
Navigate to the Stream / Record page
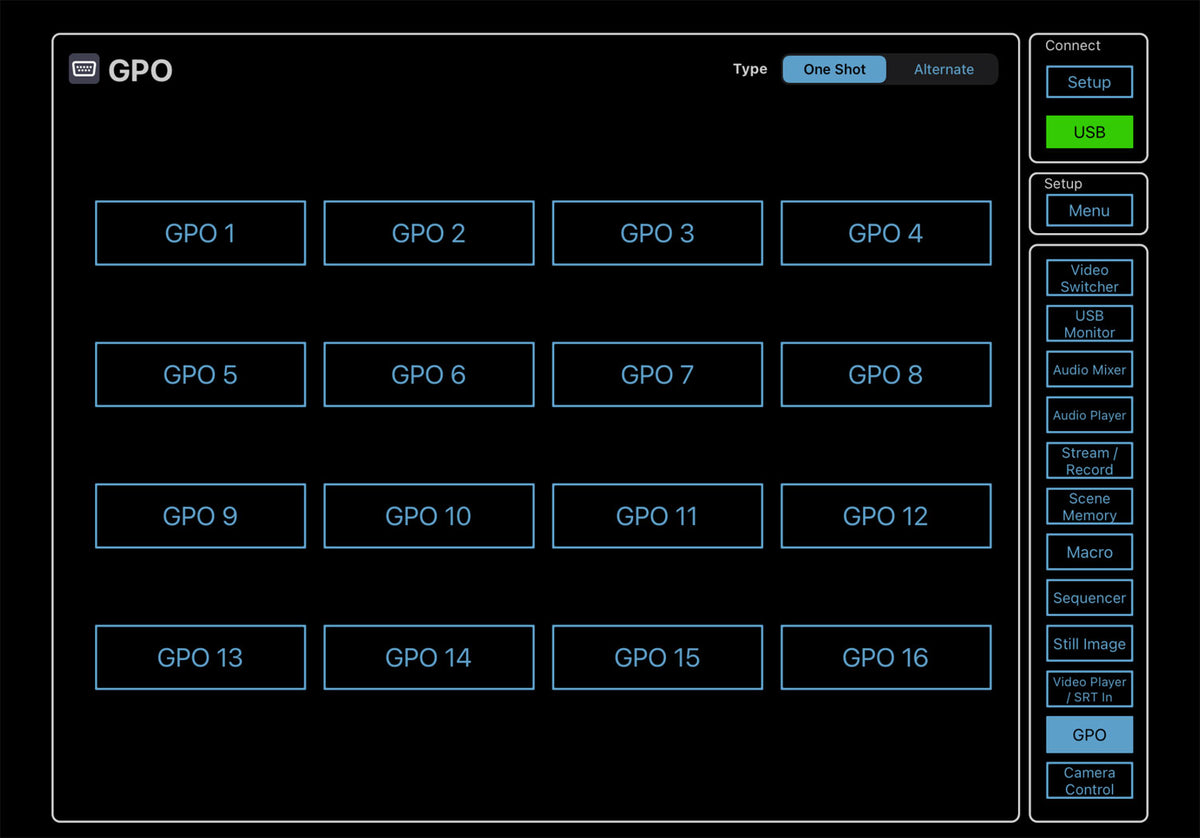pos(1089,461)
